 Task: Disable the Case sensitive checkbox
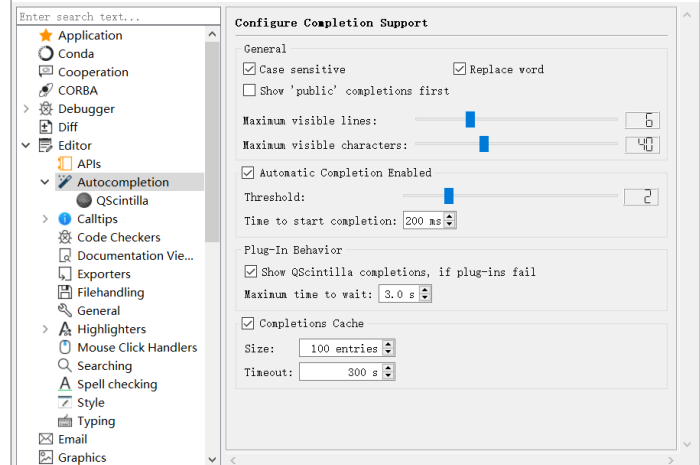249,69
